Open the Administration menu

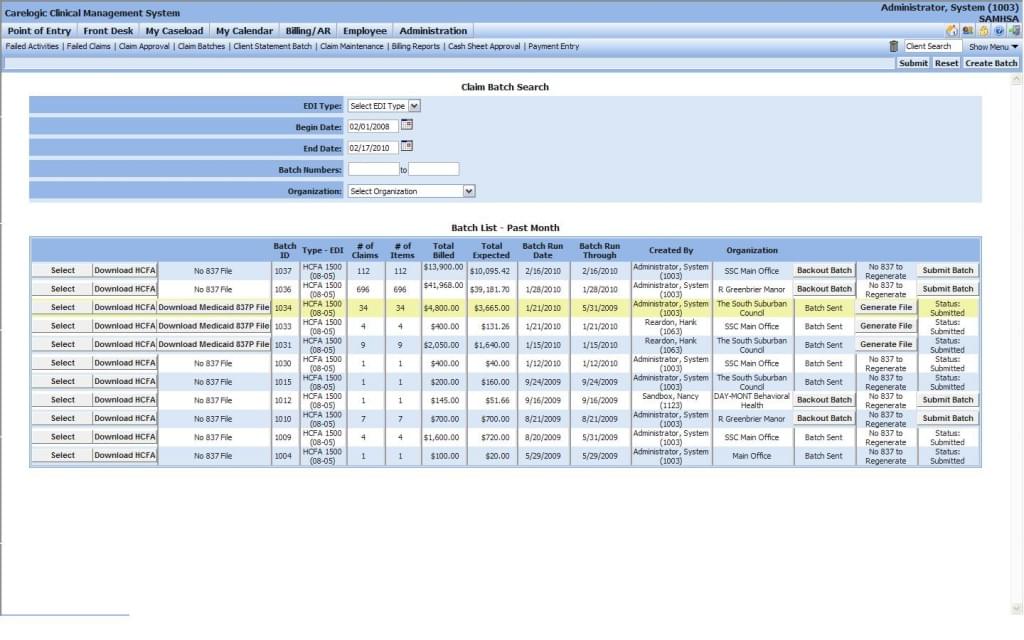(x=433, y=31)
